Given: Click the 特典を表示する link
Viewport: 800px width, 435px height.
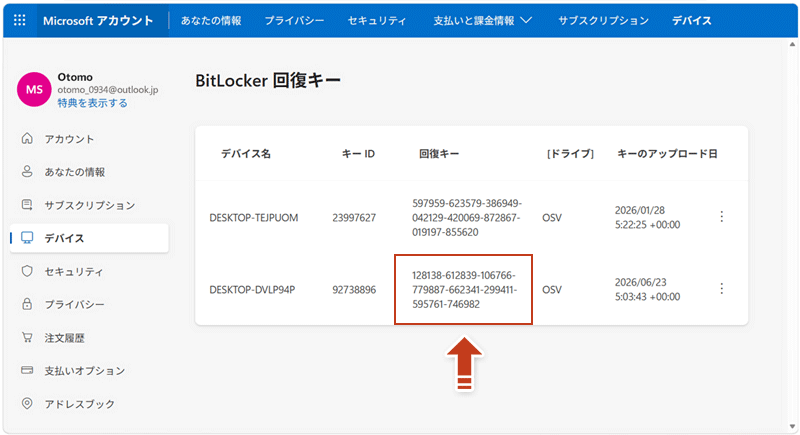Looking at the screenshot, I should tap(92, 103).
